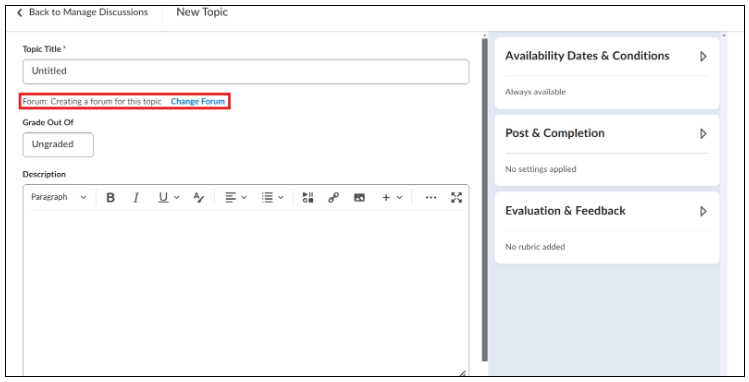
Task: Expand the Post & Completion panel
Action: pyautogui.click(x=703, y=134)
